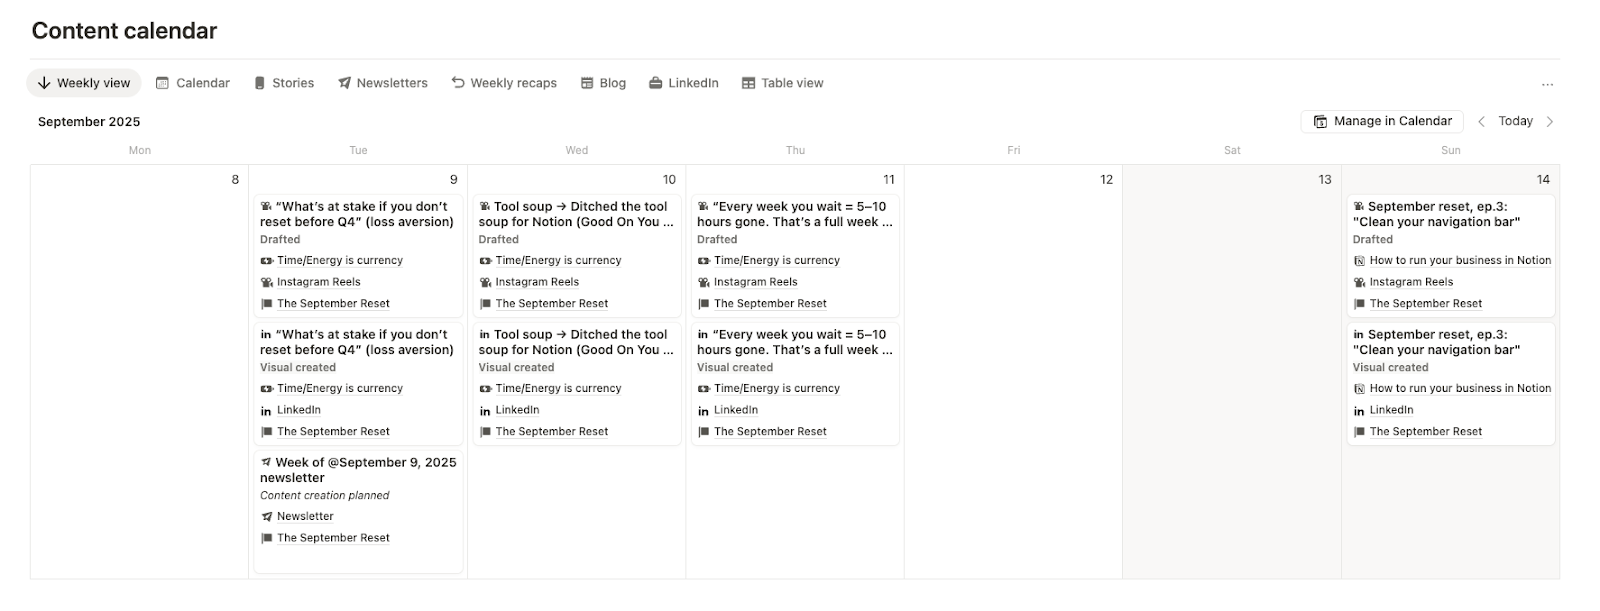The height and width of the screenshot is (611, 1600).
Task: Click "Newsletter" tag in Tuesday newsletter card
Action: [x=305, y=517]
